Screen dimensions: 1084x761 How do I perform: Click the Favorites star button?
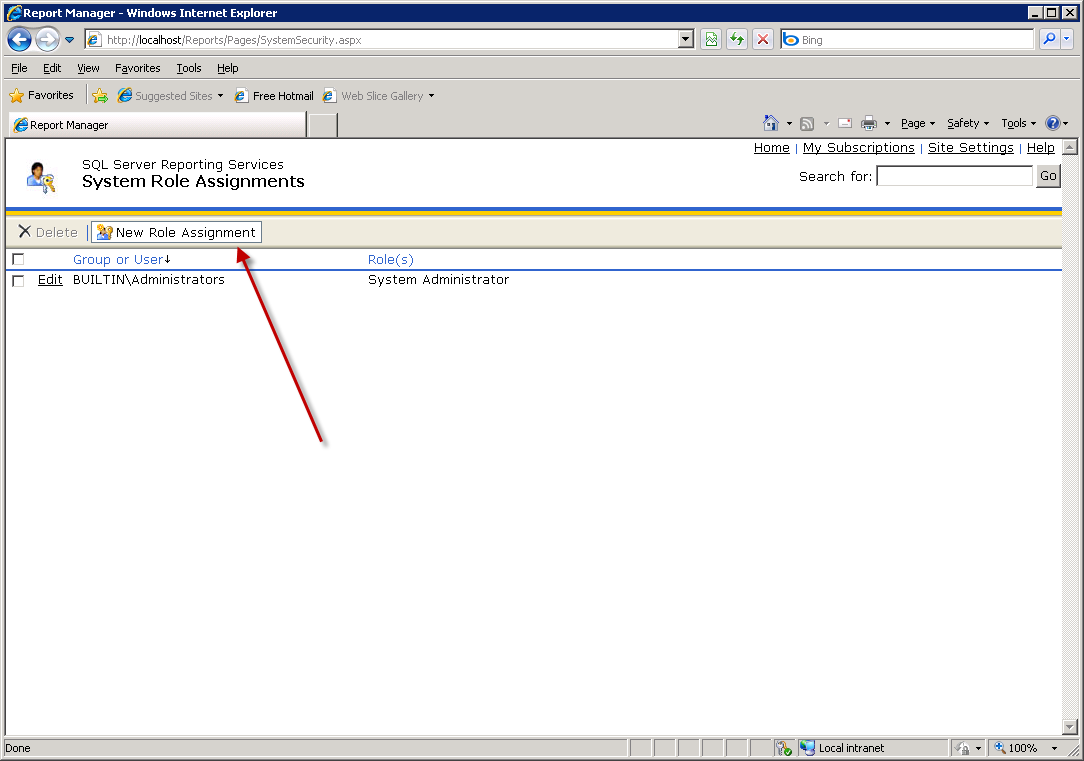[x=42, y=96]
